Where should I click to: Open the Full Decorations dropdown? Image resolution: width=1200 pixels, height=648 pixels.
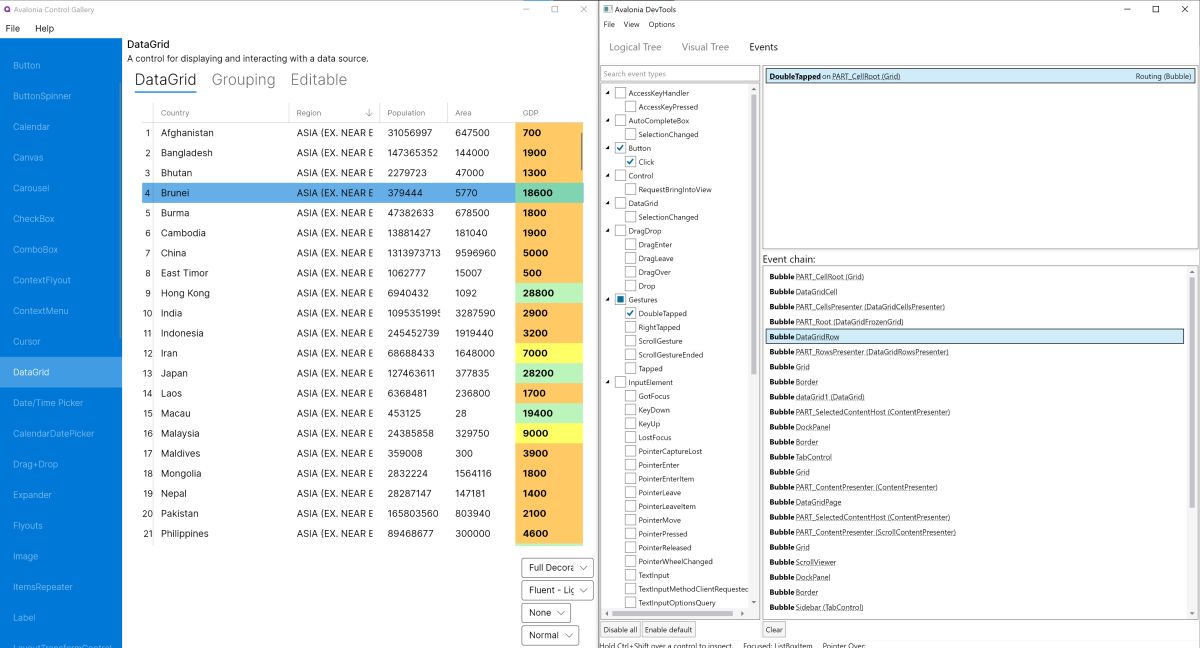[557, 568]
